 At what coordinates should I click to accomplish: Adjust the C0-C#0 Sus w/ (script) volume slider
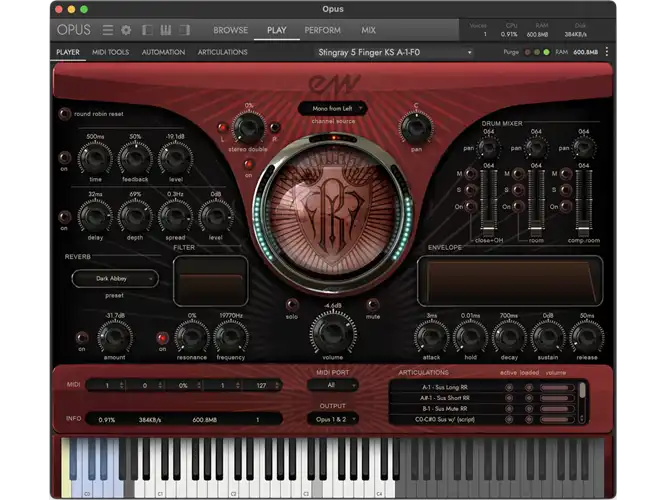556,420
